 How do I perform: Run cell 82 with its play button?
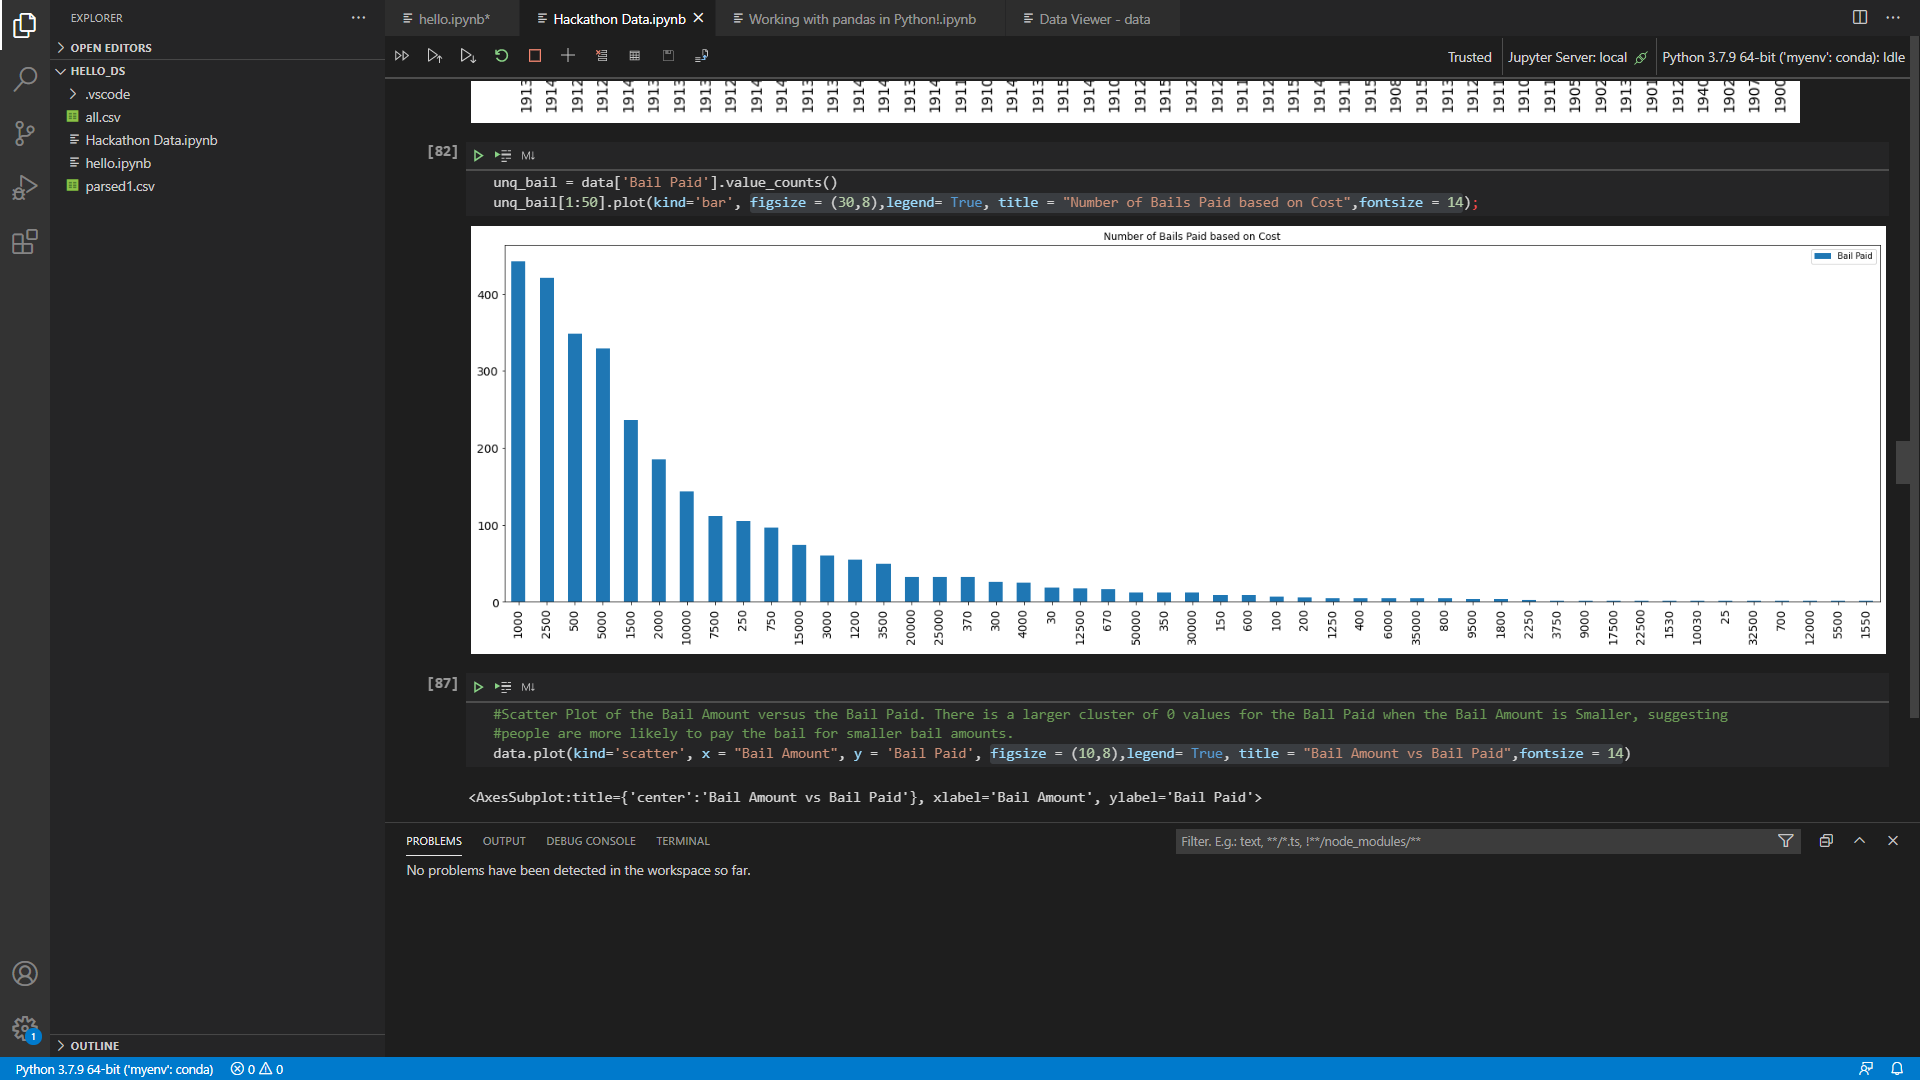pos(478,155)
